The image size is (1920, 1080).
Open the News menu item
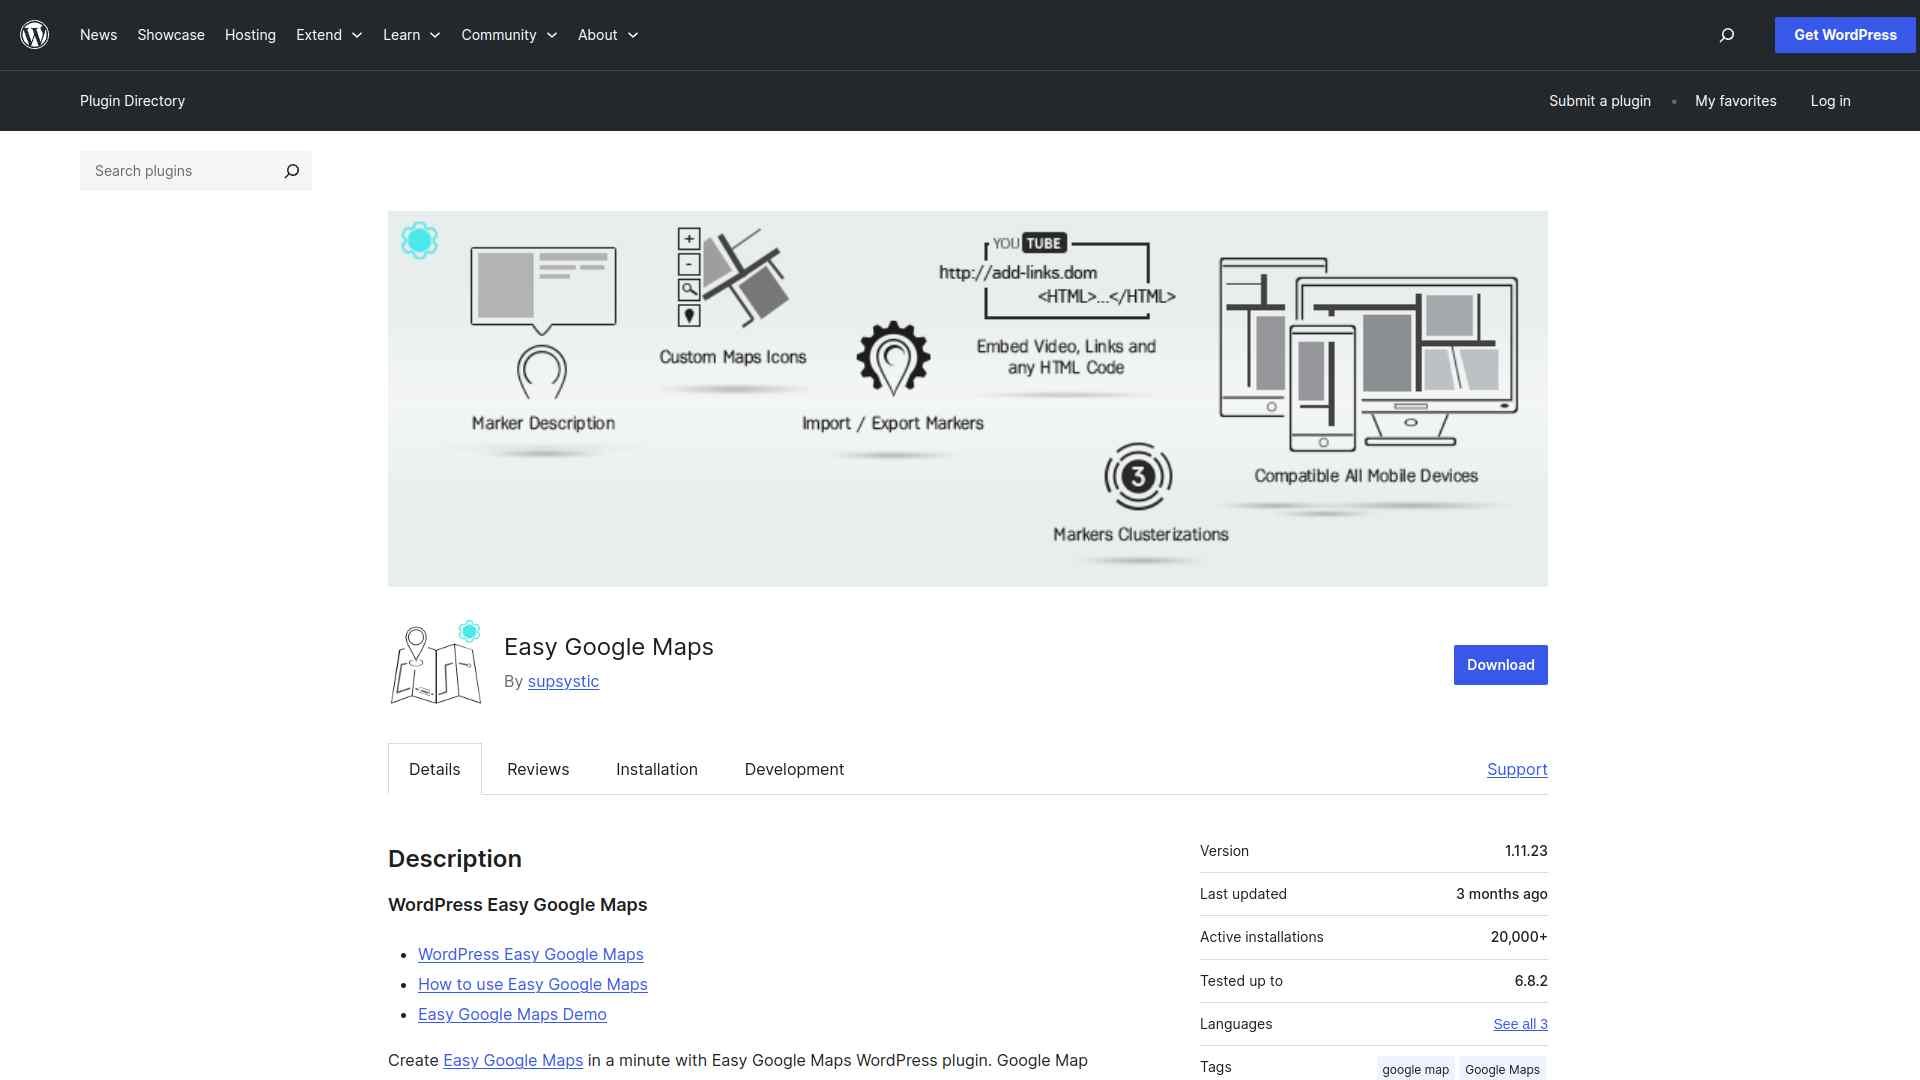click(98, 35)
